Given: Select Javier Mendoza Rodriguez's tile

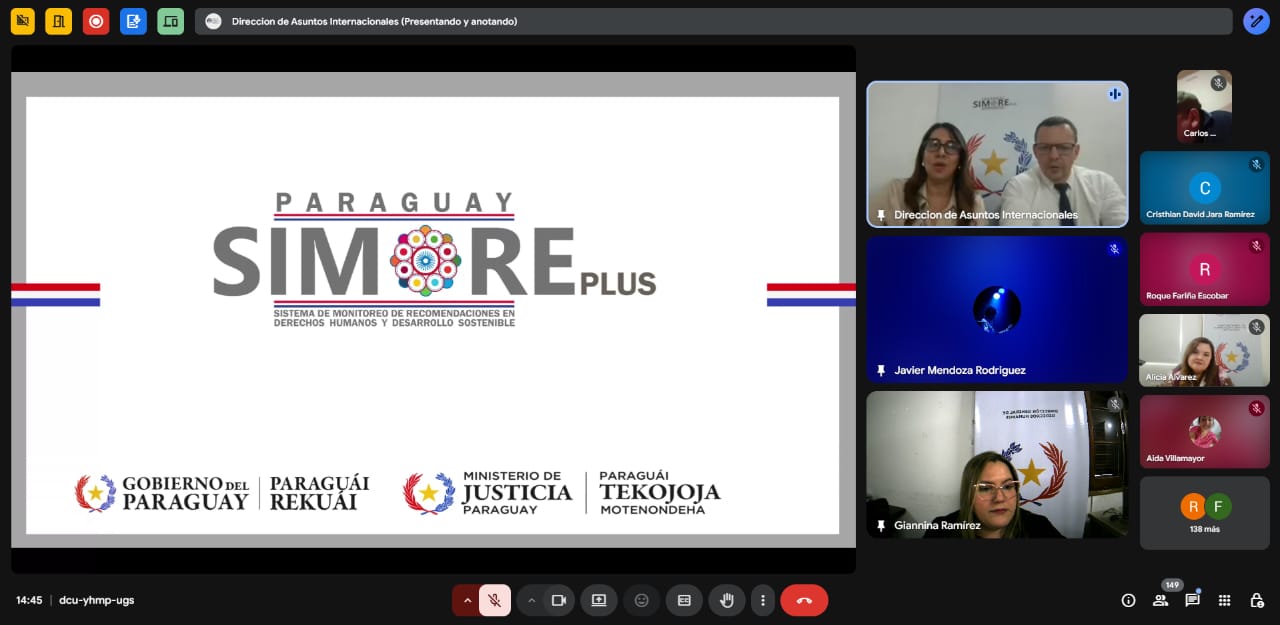Looking at the screenshot, I should [997, 309].
